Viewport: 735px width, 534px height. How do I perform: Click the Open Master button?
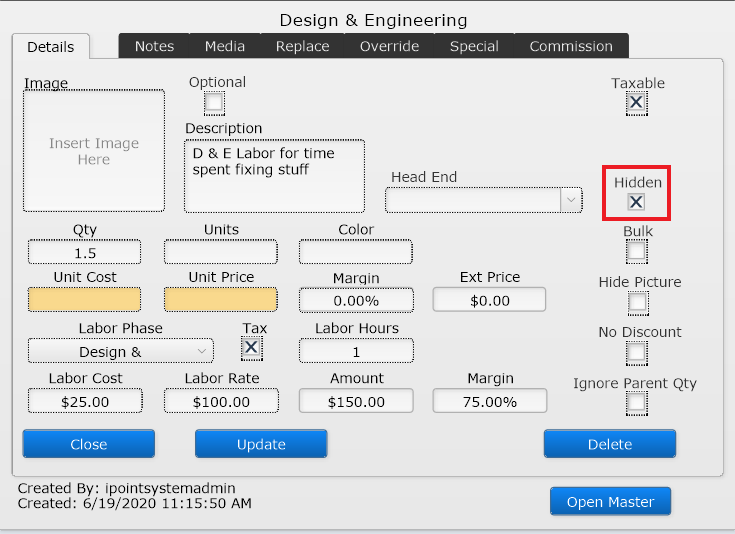point(610,502)
